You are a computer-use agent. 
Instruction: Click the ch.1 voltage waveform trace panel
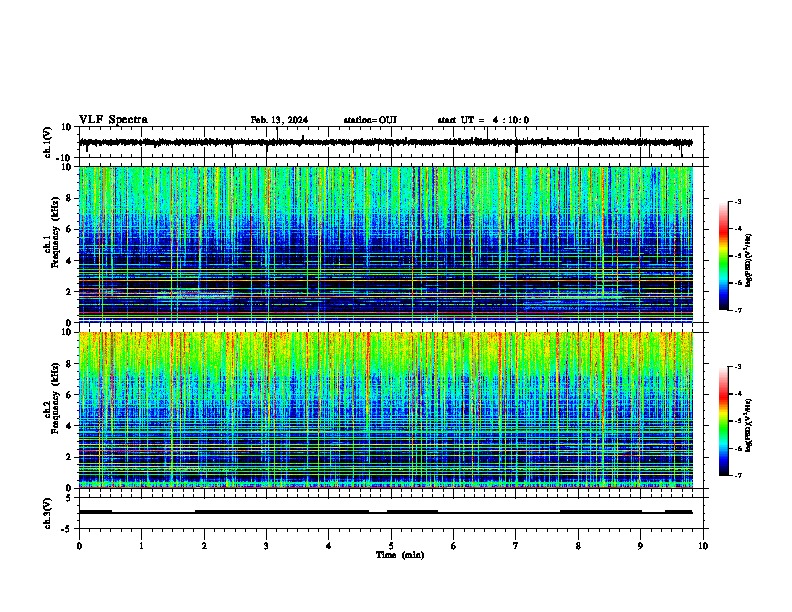(391, 142)
